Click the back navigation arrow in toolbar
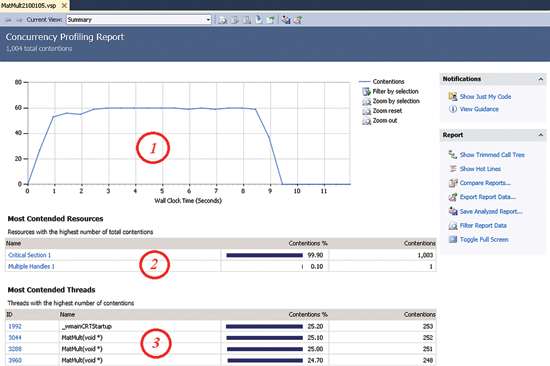Screen dimensions: 550x366 point(8,20)
